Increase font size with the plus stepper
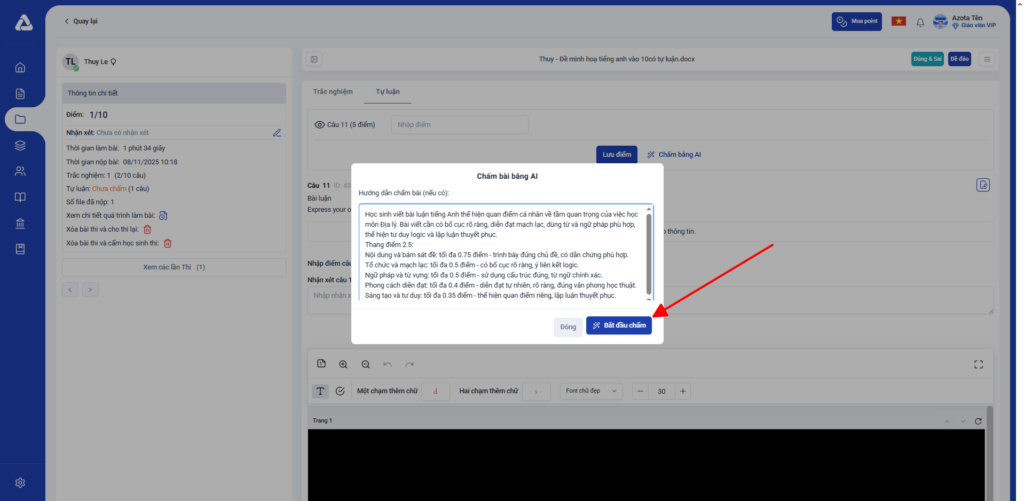This screenshot has width=1024, height=501. pyautogui.click(x=683, y=390)
